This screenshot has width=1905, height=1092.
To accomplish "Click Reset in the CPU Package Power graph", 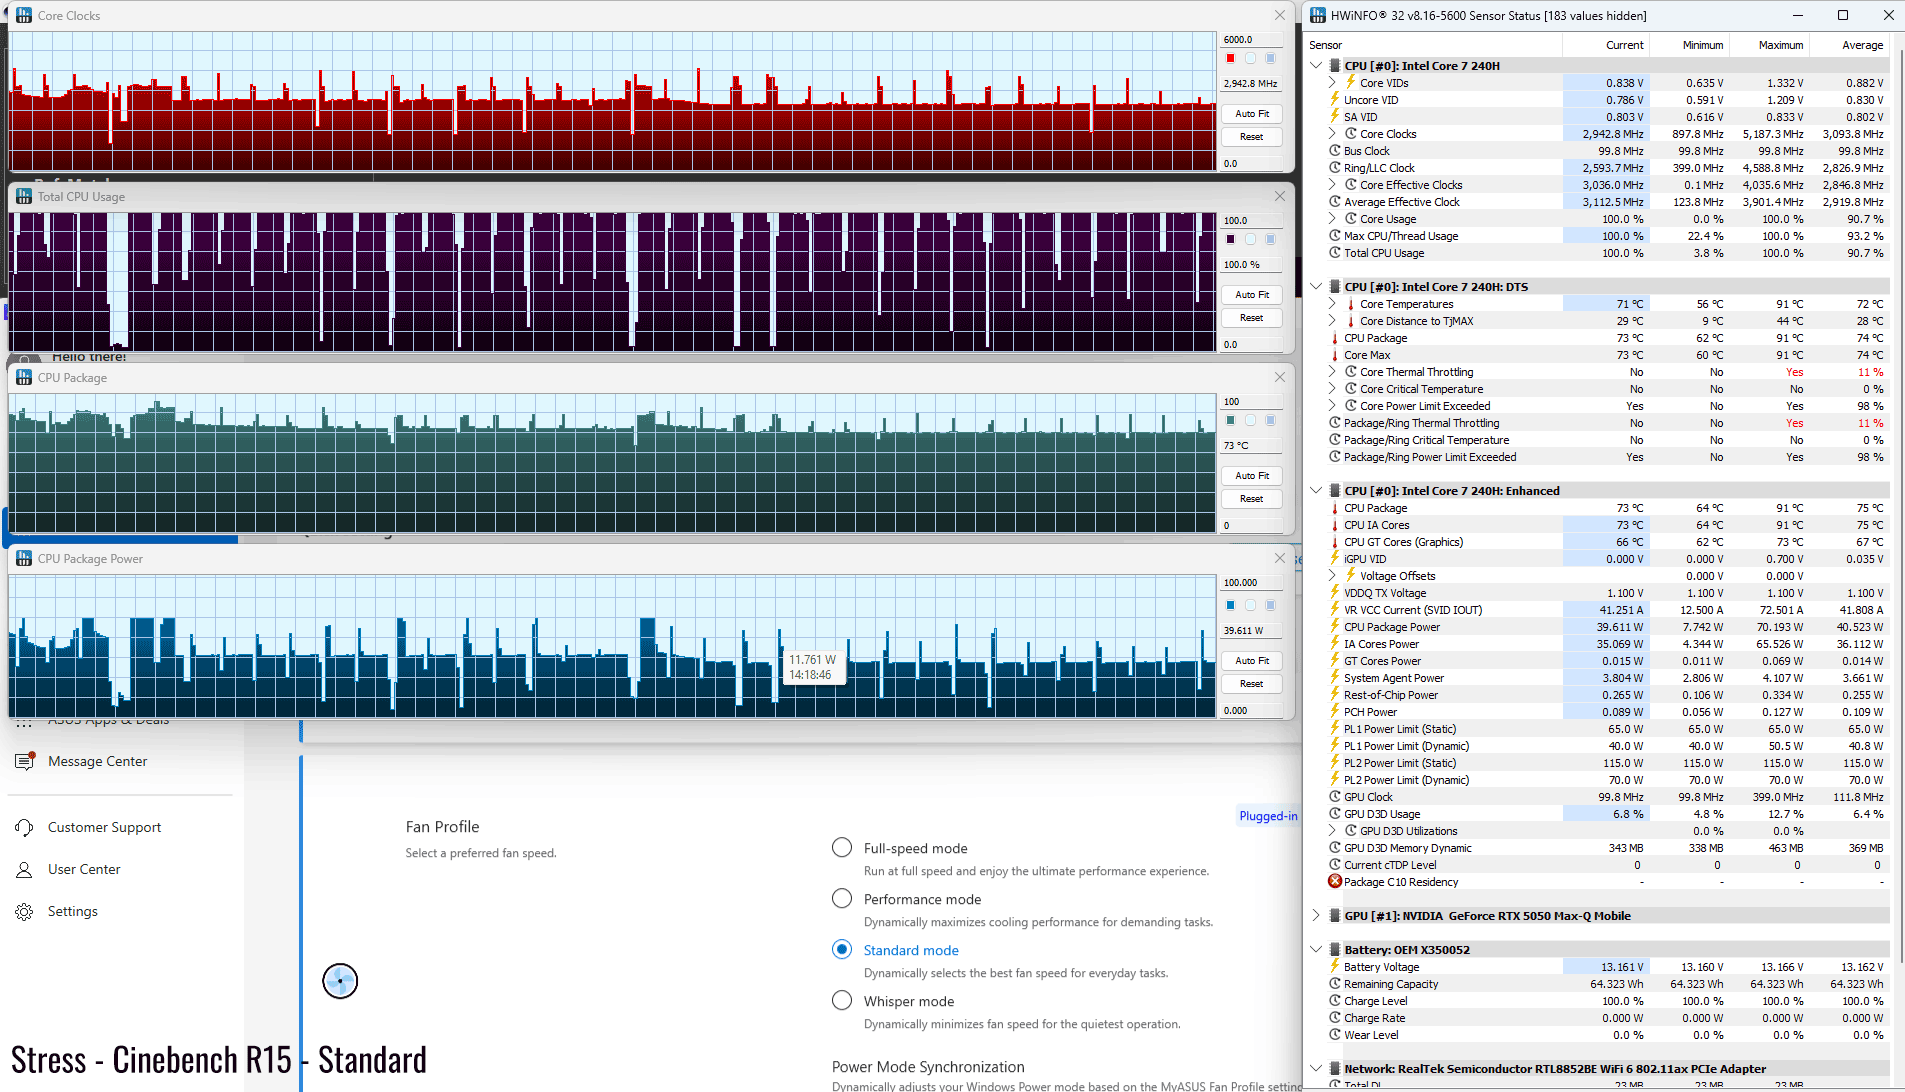I will (1251, 683).
